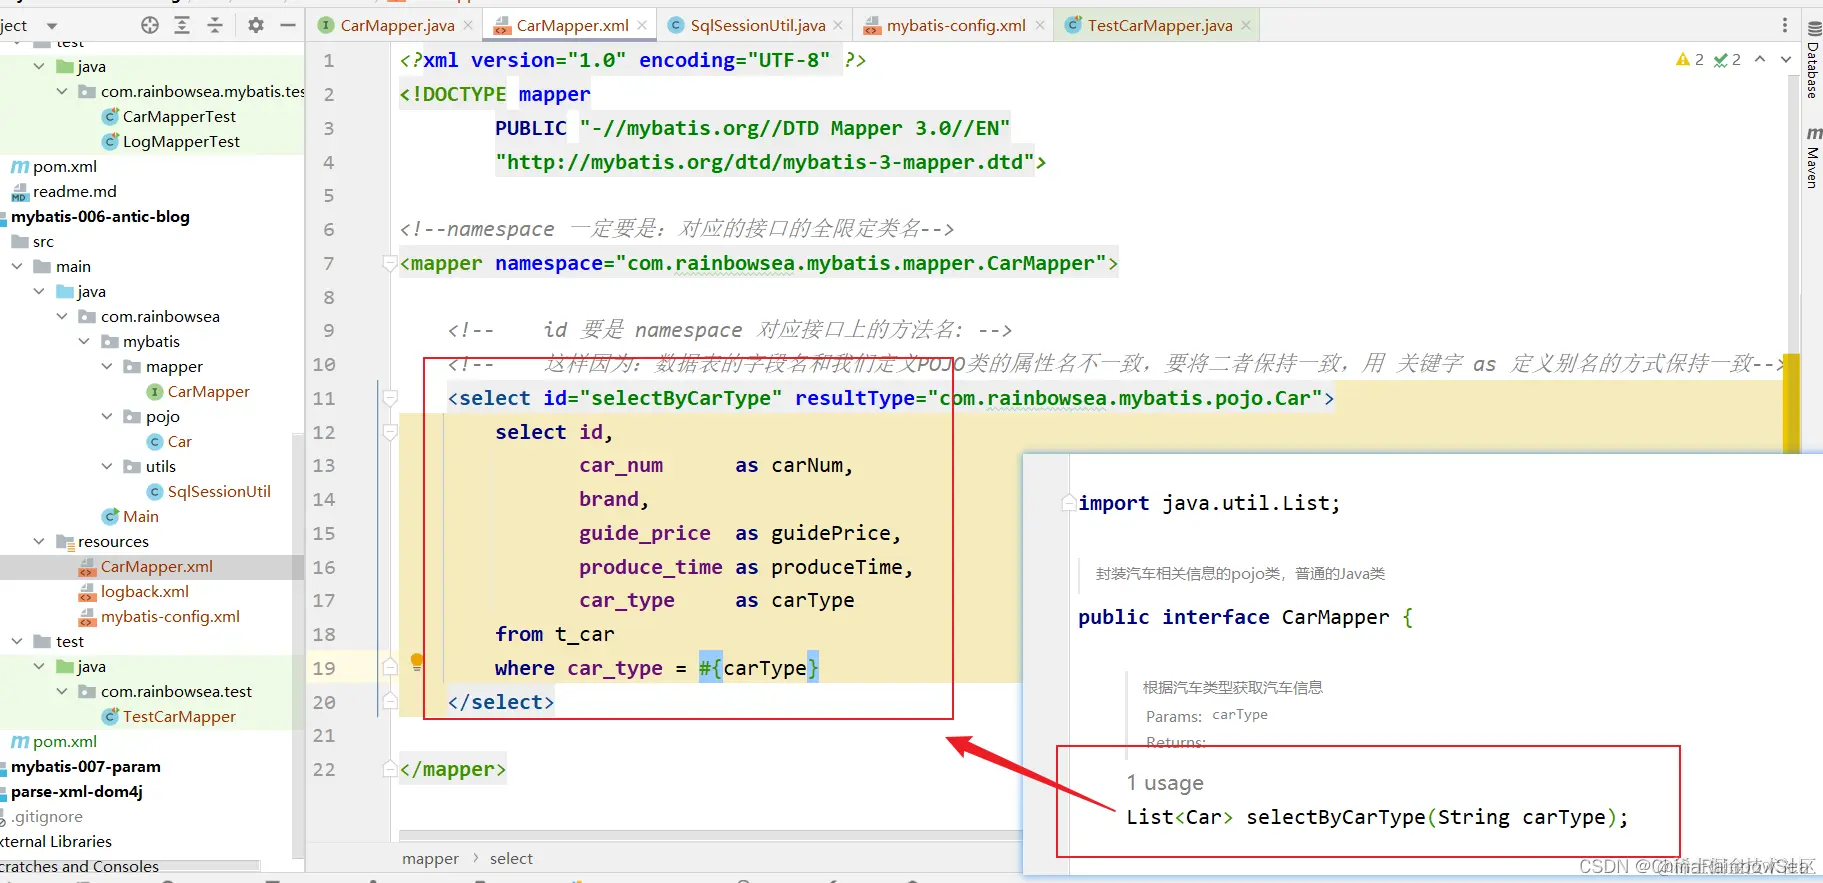Select SqlSessionUtil class in project tree
This screenshot has height=883, width=1823.
click(x=219, y=491)
